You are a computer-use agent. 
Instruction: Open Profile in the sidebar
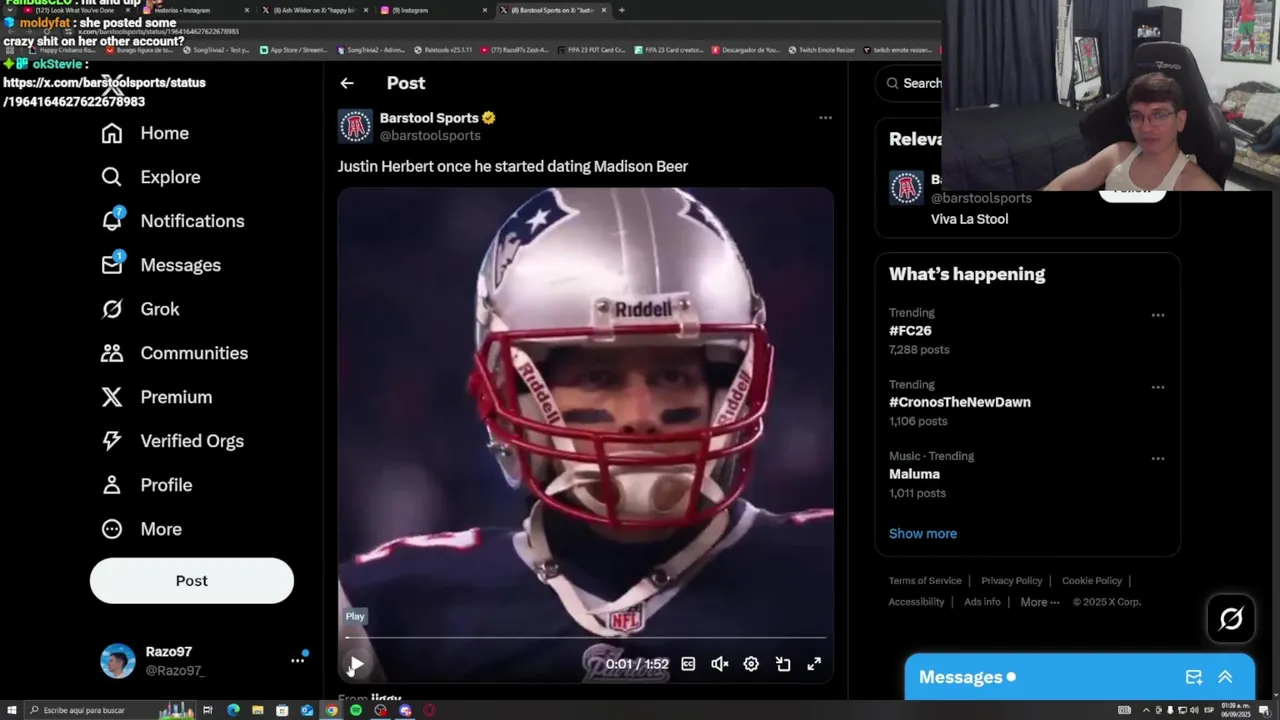146,485
